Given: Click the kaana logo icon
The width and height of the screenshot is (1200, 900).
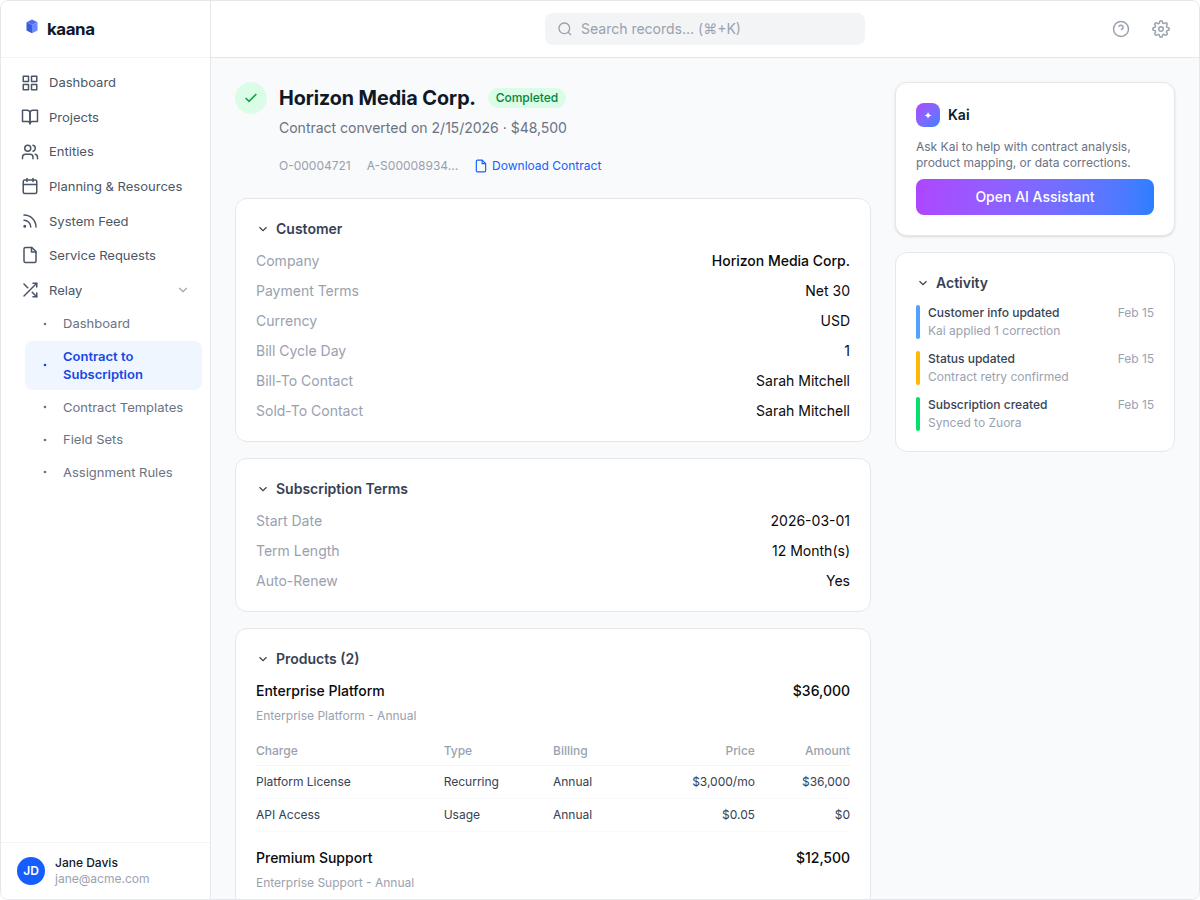Looking at the screenshot, I should 34,28.
